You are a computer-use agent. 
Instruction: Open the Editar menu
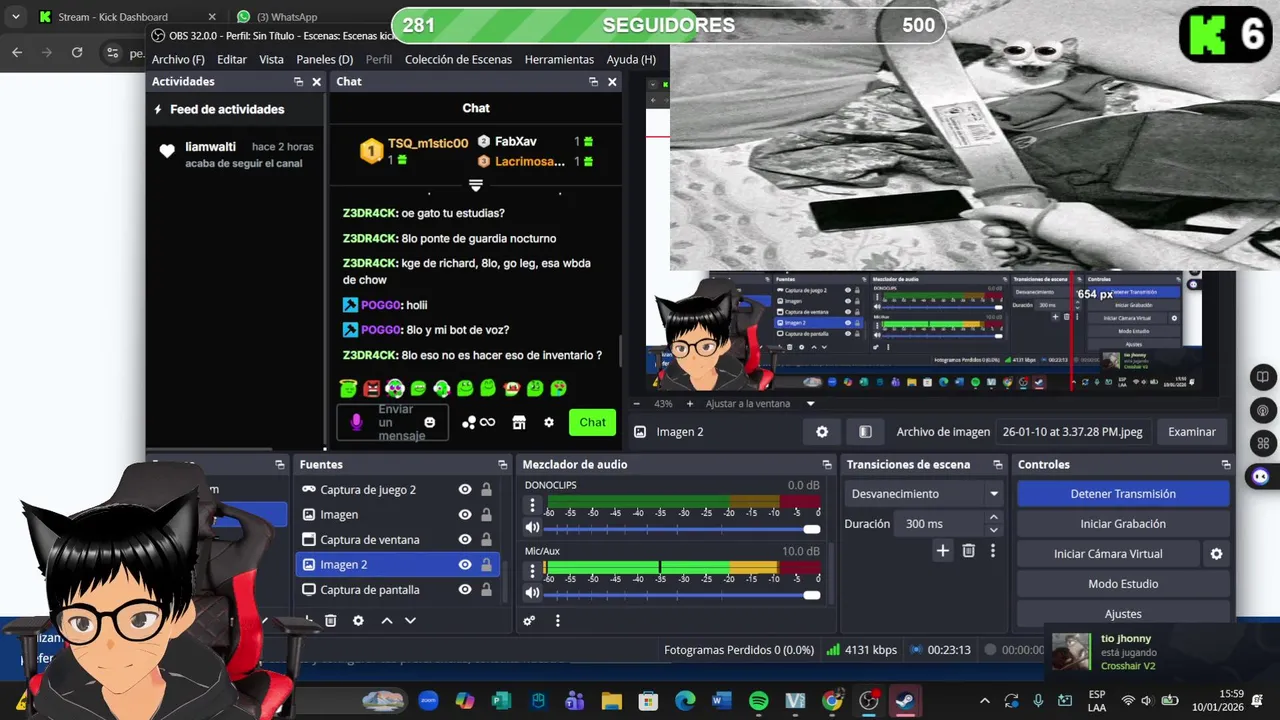click(232, 60)
